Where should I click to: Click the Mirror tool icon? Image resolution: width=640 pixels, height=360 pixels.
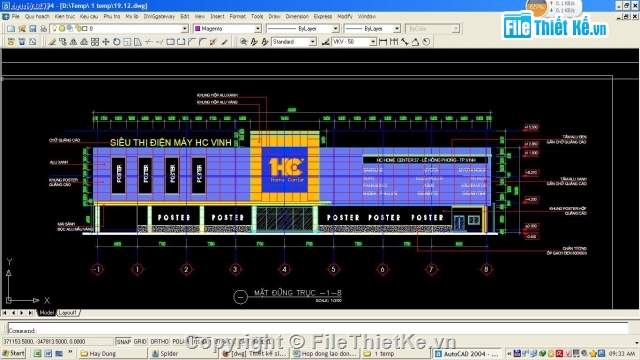coord(73,42)
